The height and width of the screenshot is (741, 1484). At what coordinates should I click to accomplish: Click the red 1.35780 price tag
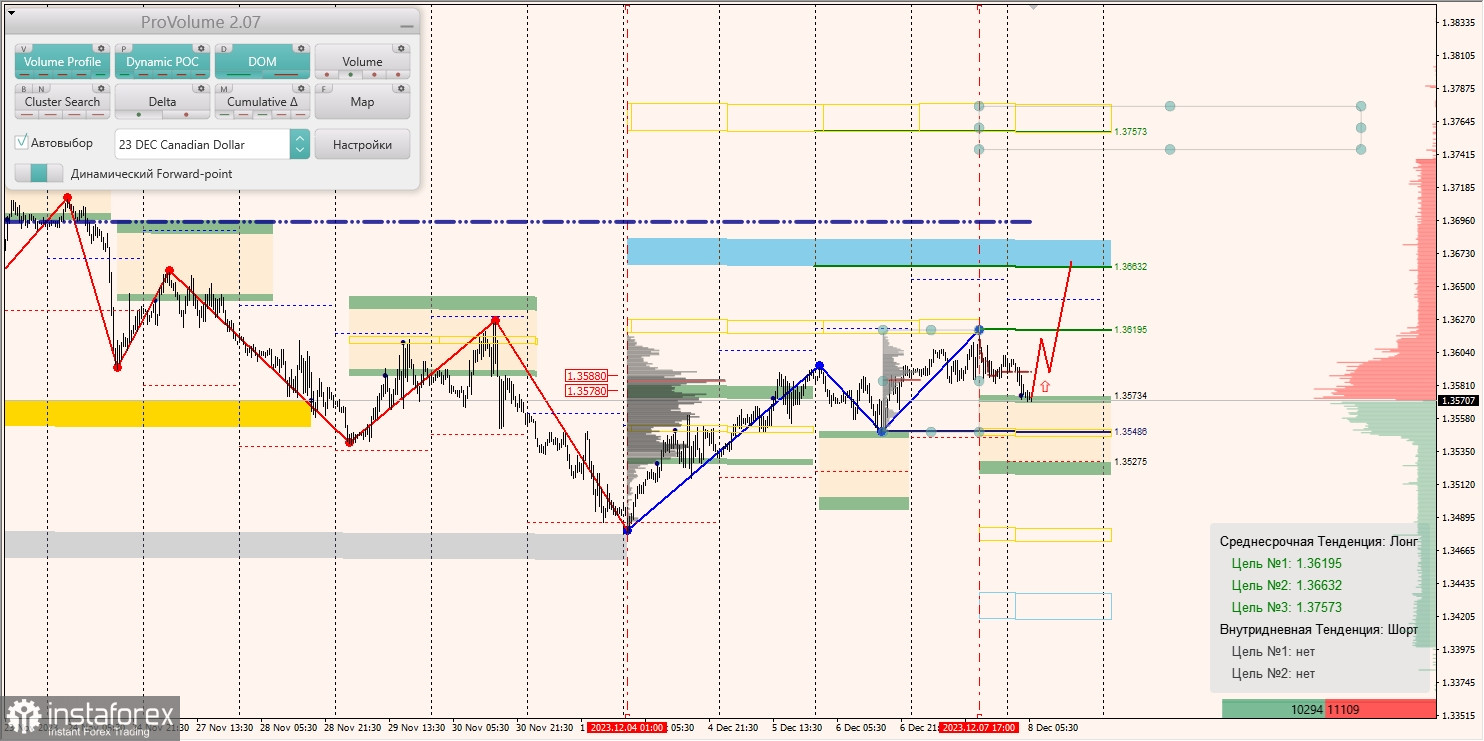coord(586,391)
